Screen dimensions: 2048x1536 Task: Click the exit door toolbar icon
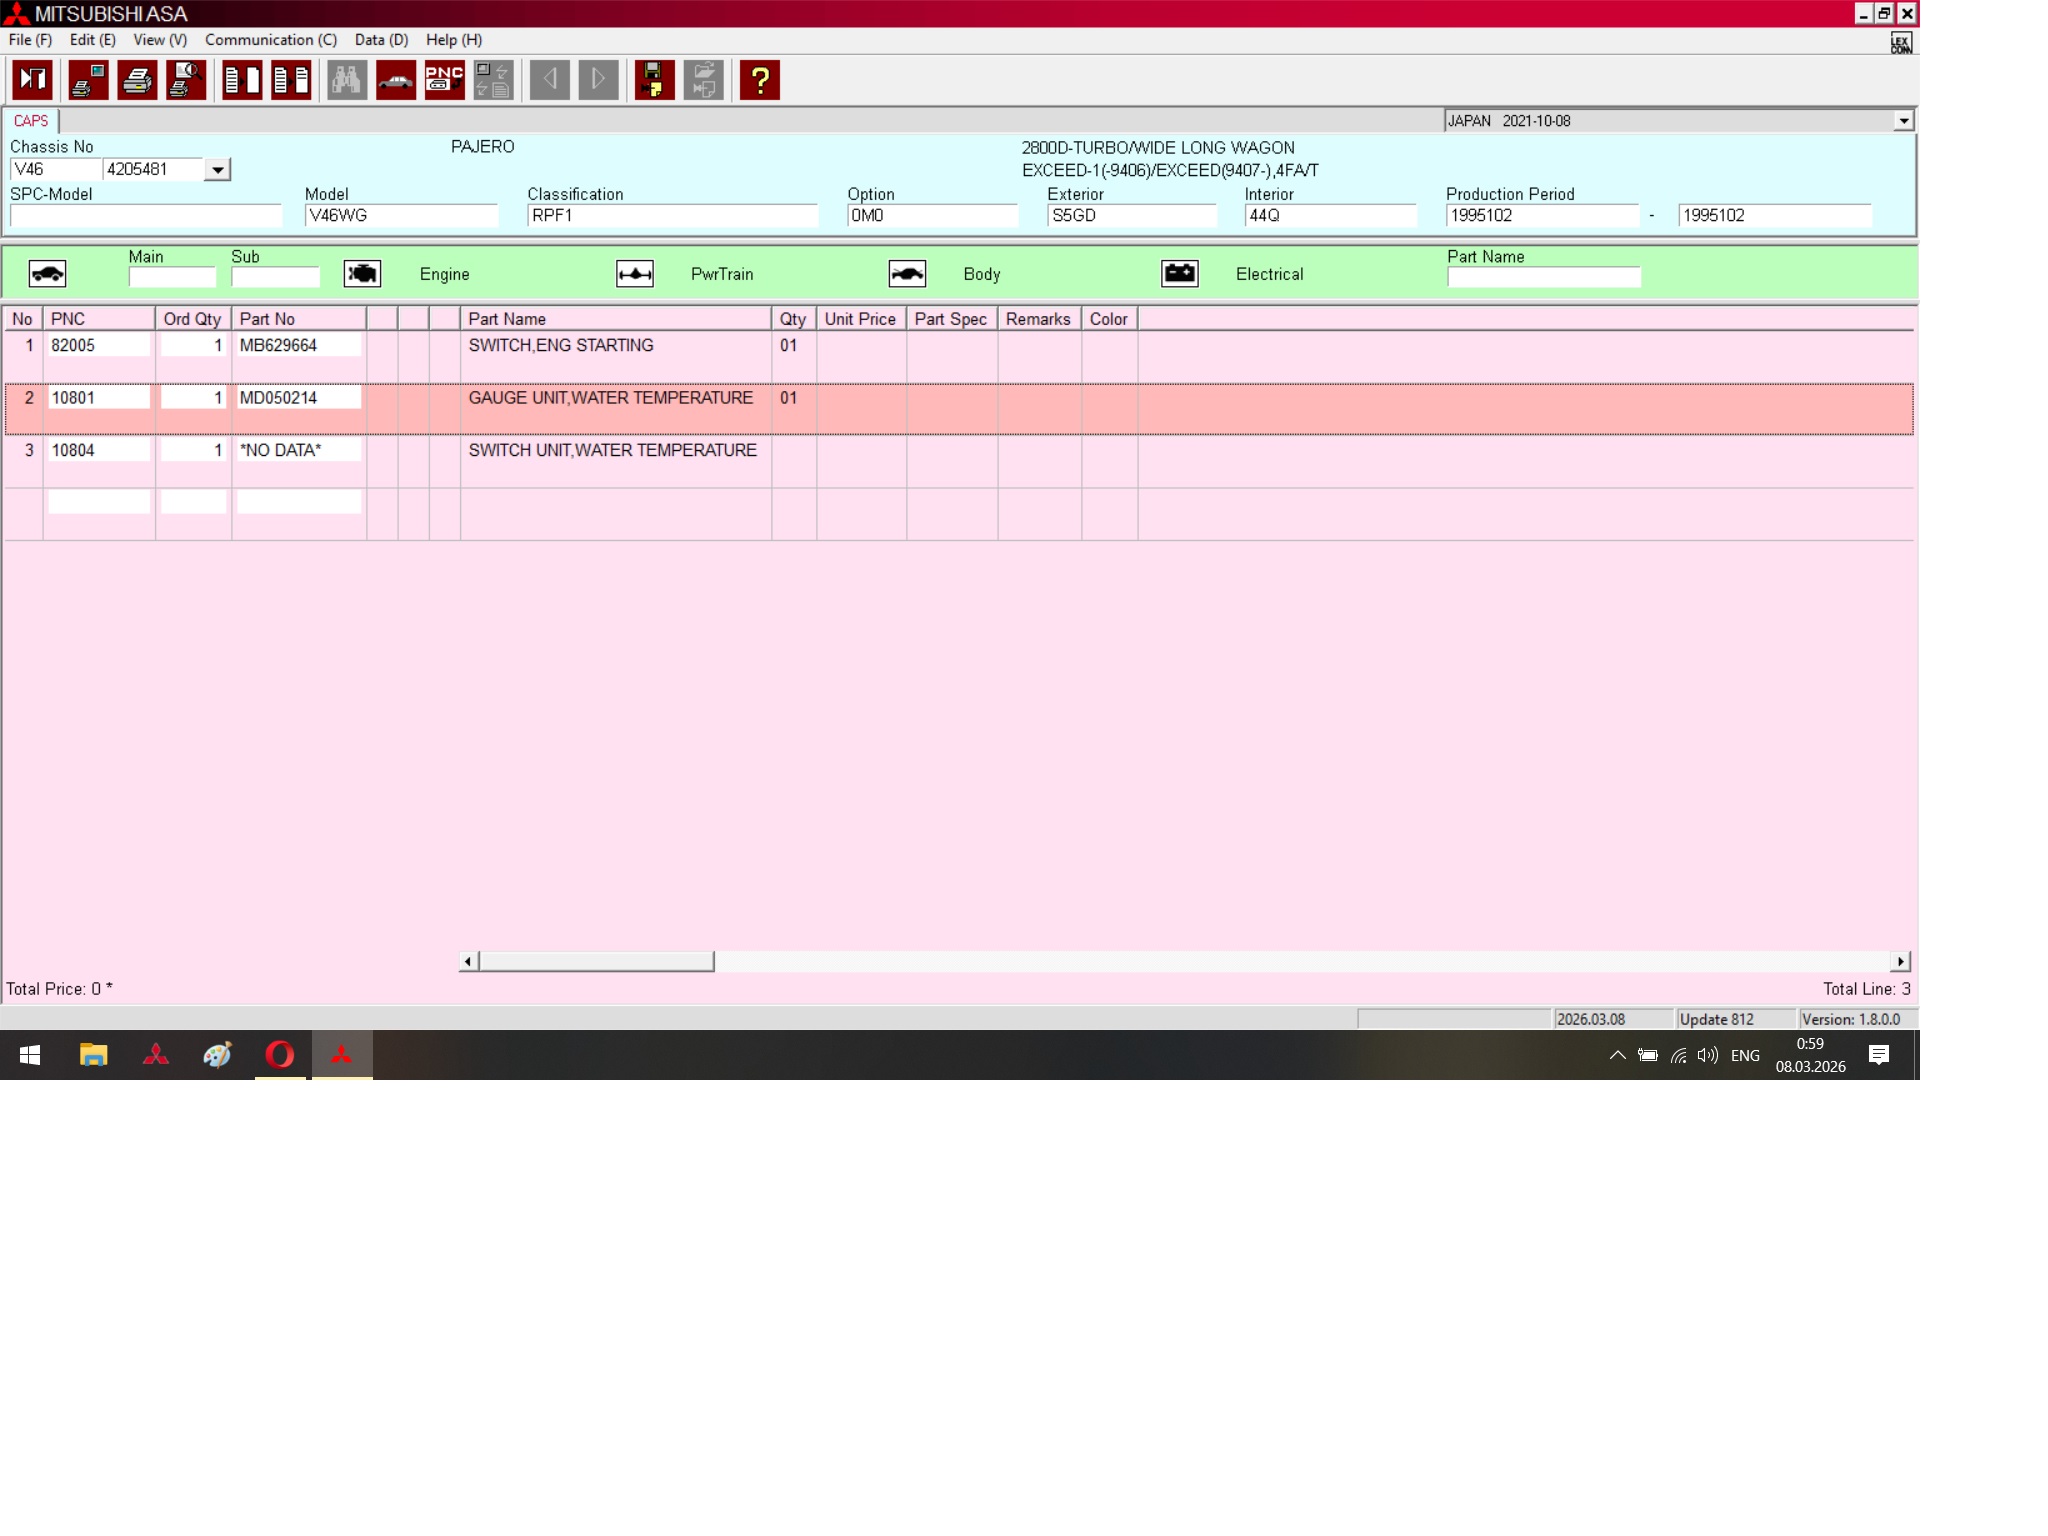[32, 80]
